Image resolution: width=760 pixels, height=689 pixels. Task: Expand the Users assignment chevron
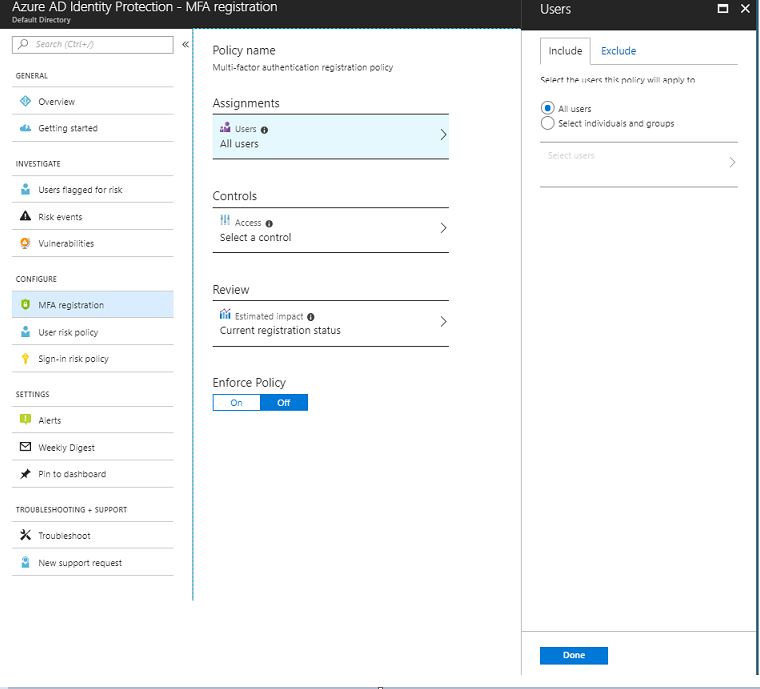[443, 135]
